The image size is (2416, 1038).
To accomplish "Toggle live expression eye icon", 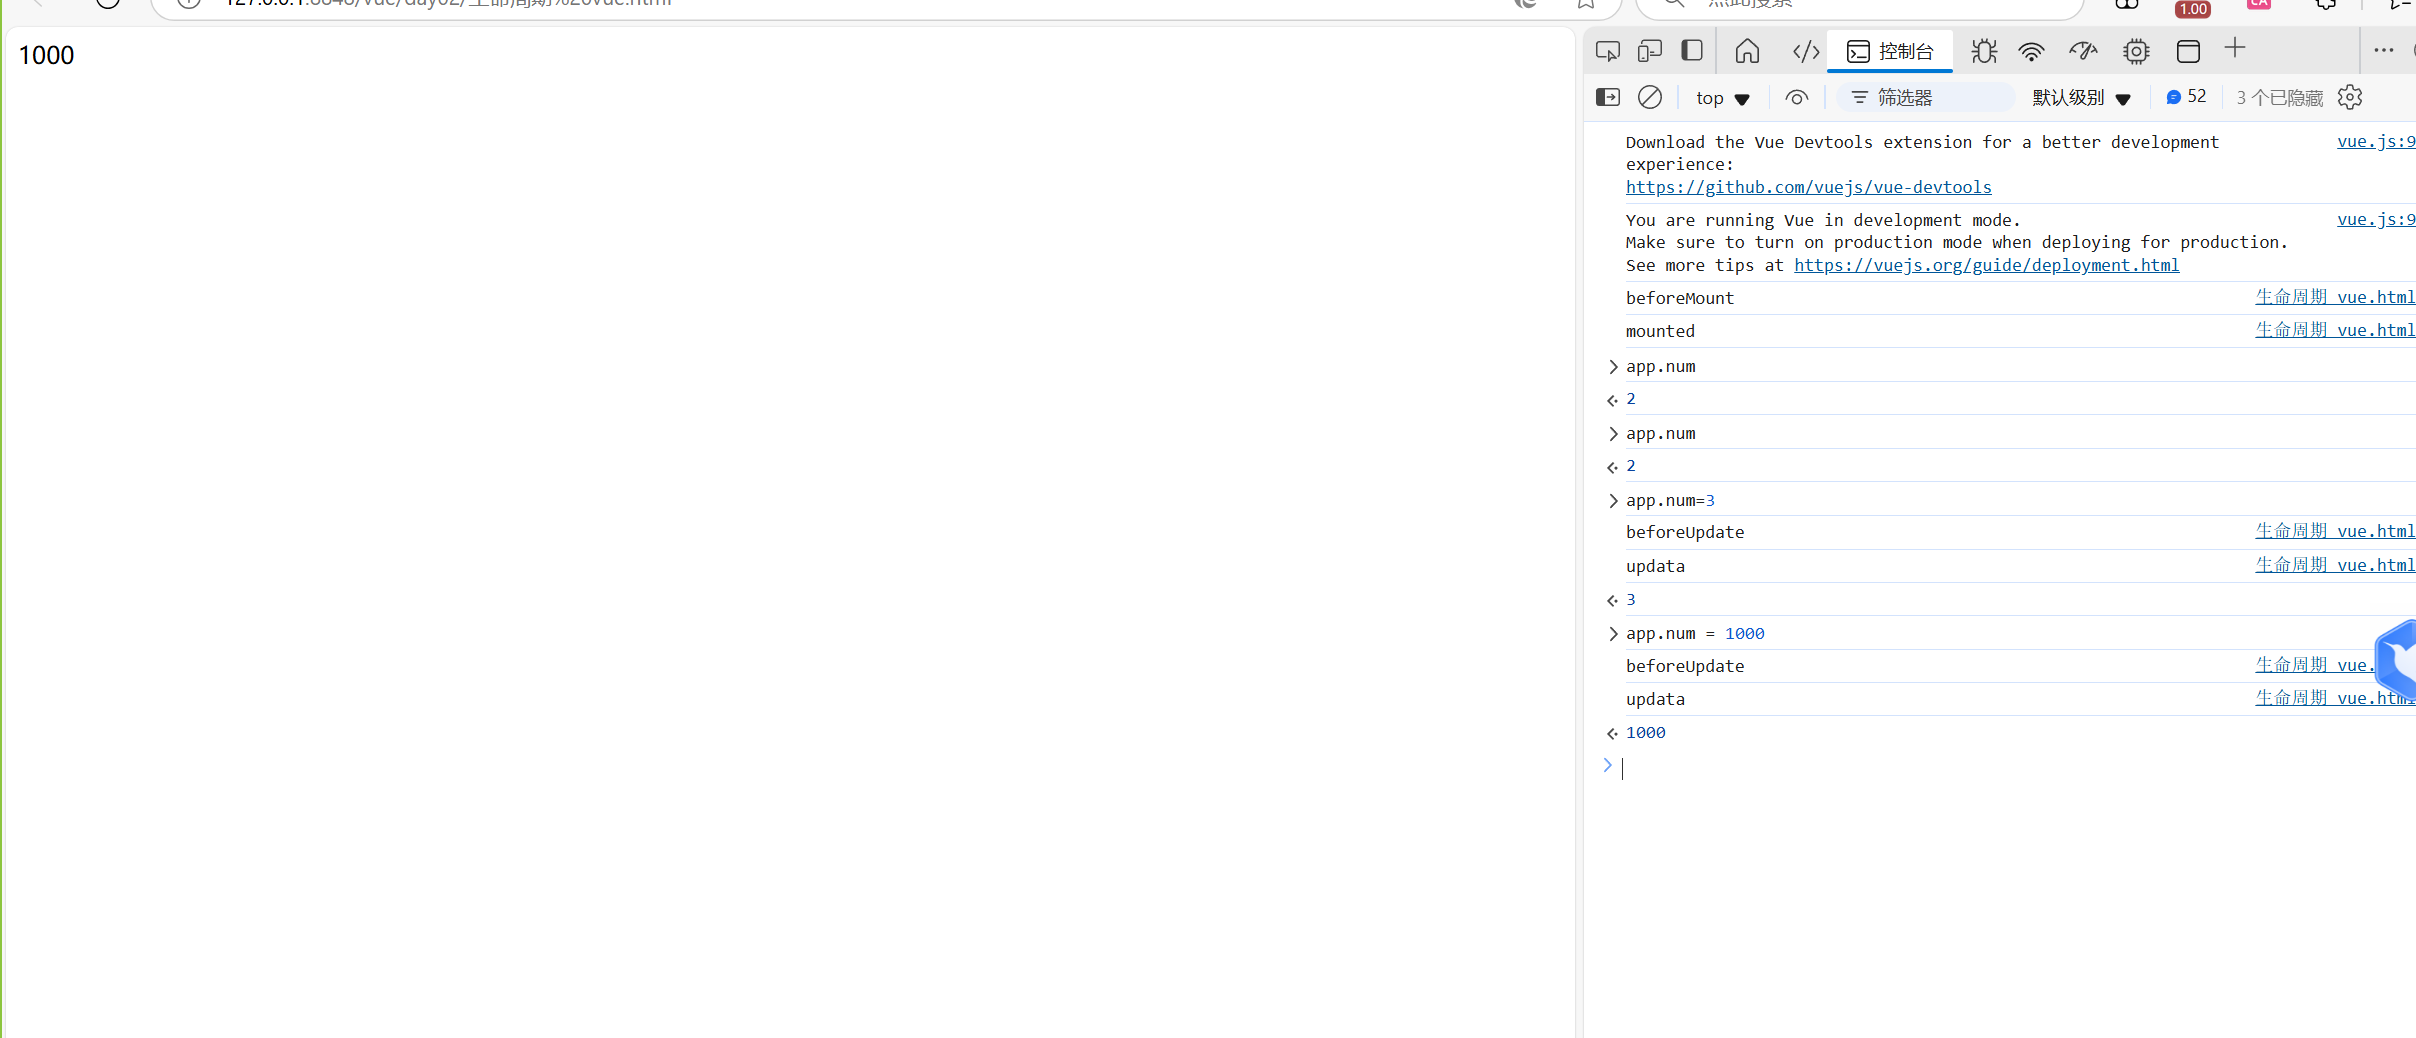I will click(x=1796, y=98).
